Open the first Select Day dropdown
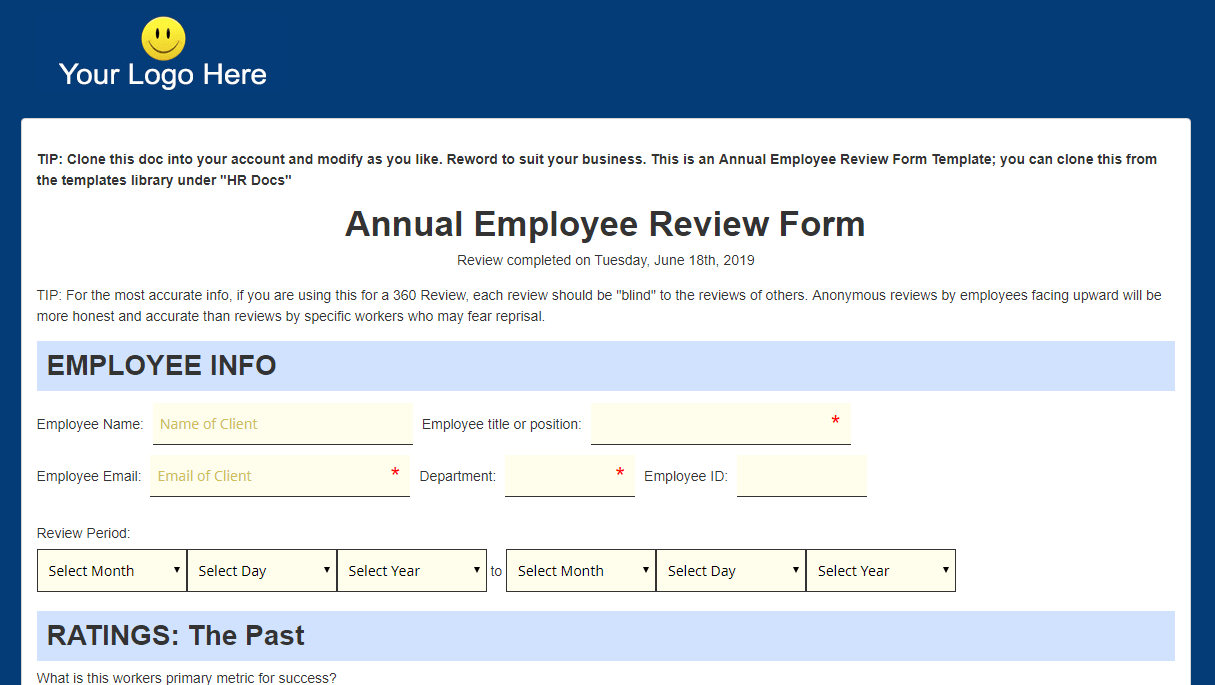The width and height of the screenshot is (1215, 685). 261,570
